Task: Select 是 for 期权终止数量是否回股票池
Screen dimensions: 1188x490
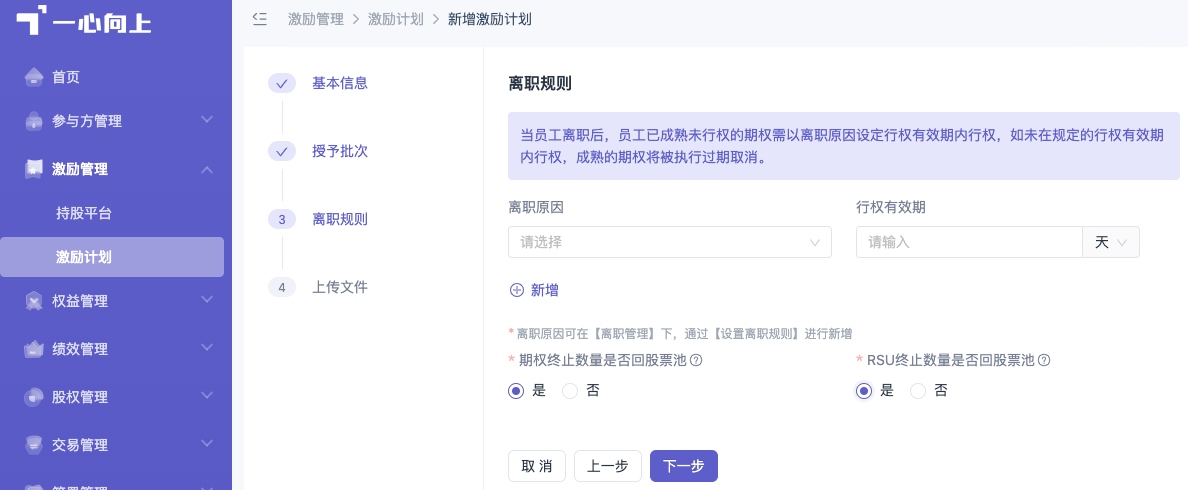Action: 516,391
